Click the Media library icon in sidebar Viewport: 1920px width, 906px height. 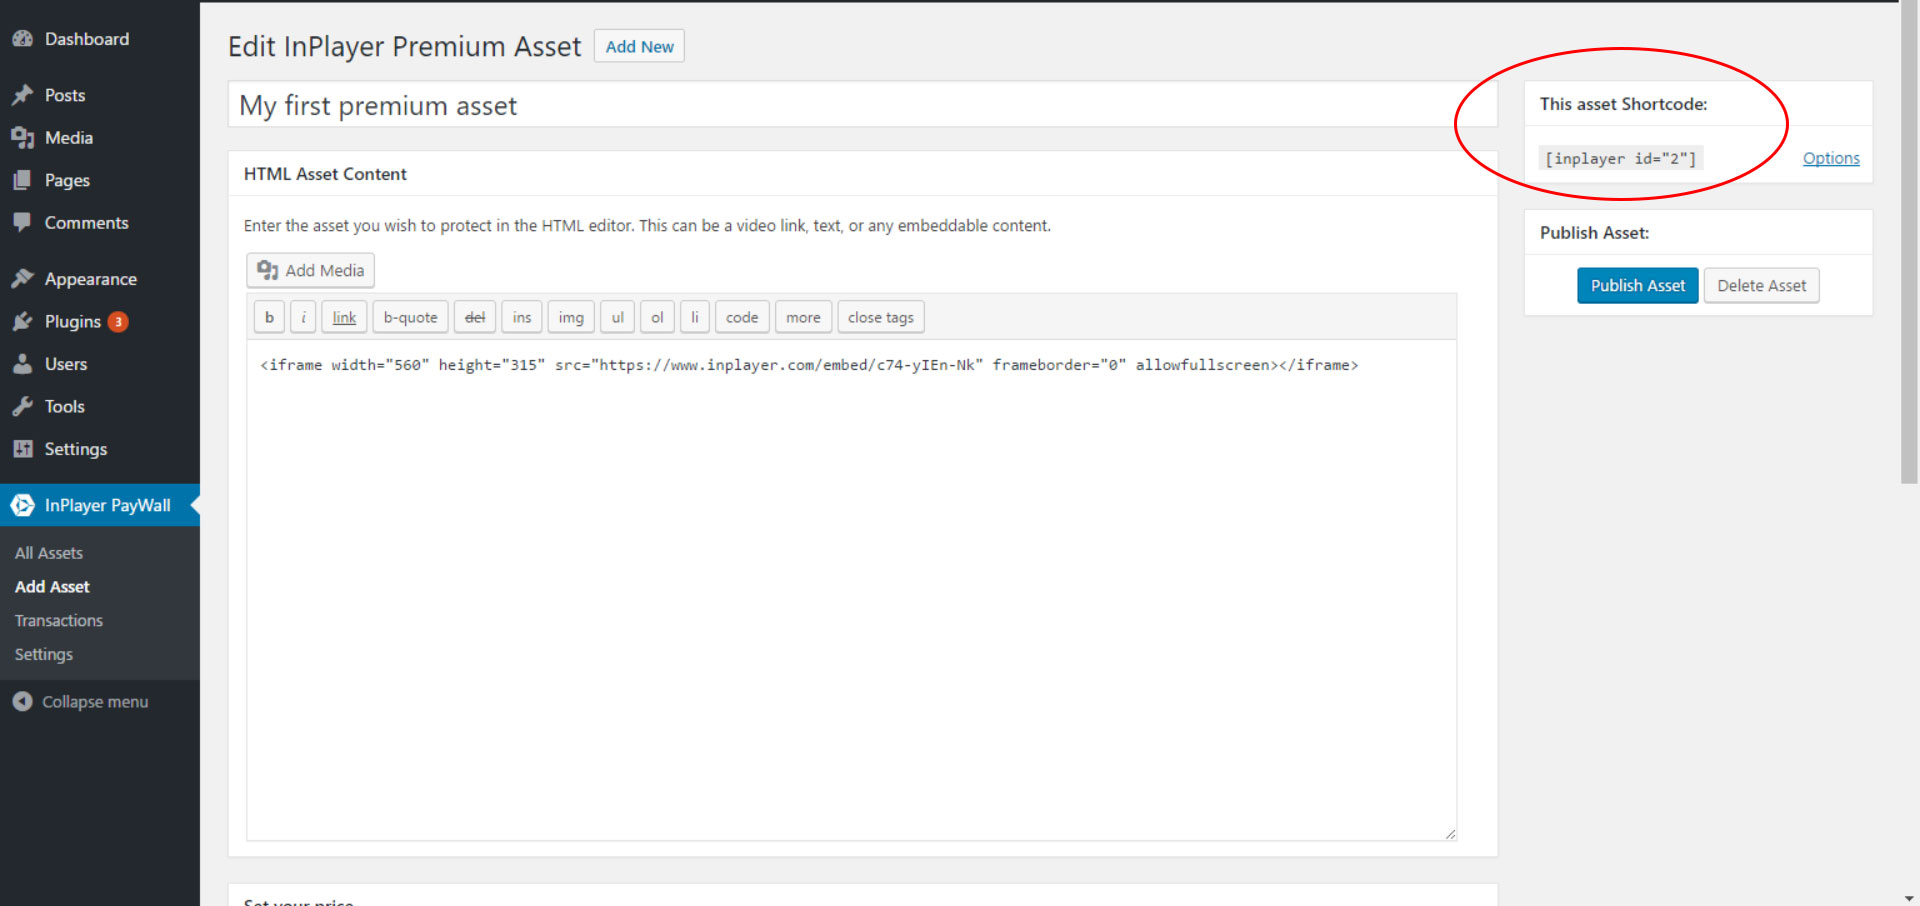pyautogui.click(x=22, y=138)
